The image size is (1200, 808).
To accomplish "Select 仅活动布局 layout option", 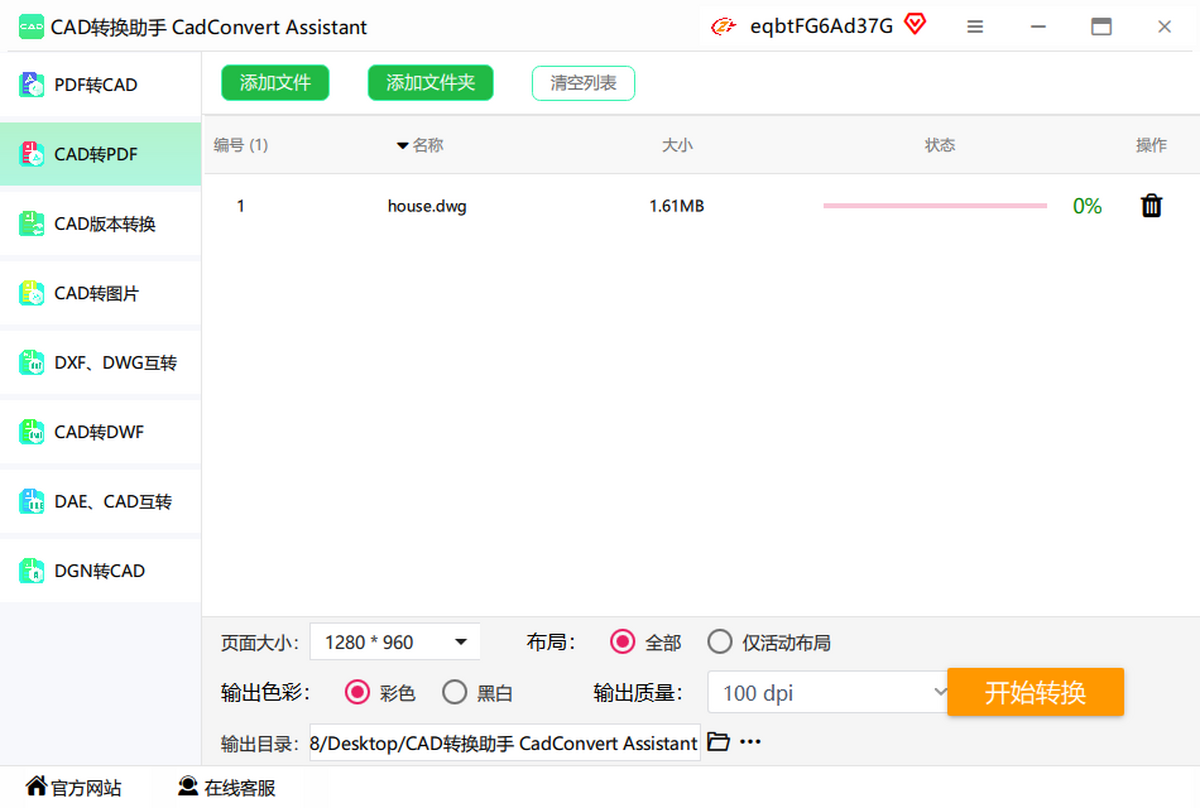I will click(x=719, y=641).
